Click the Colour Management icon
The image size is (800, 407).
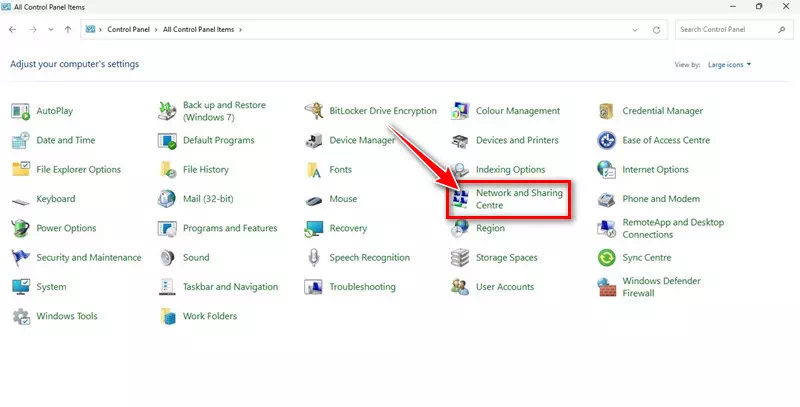pyautogui.click(x=460, y=111)
